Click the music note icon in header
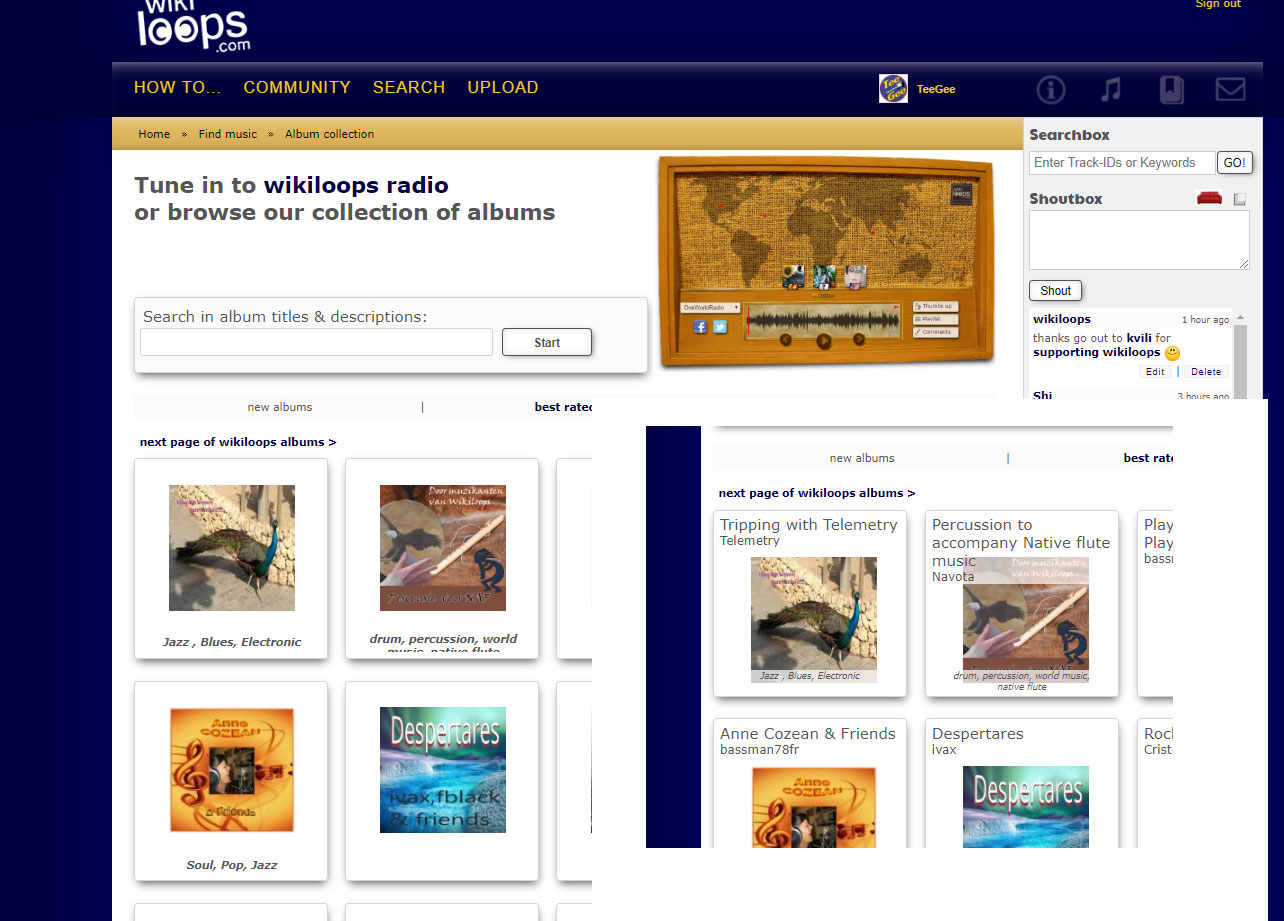This screenshot has width=1284, height=921. [1110, 90]
